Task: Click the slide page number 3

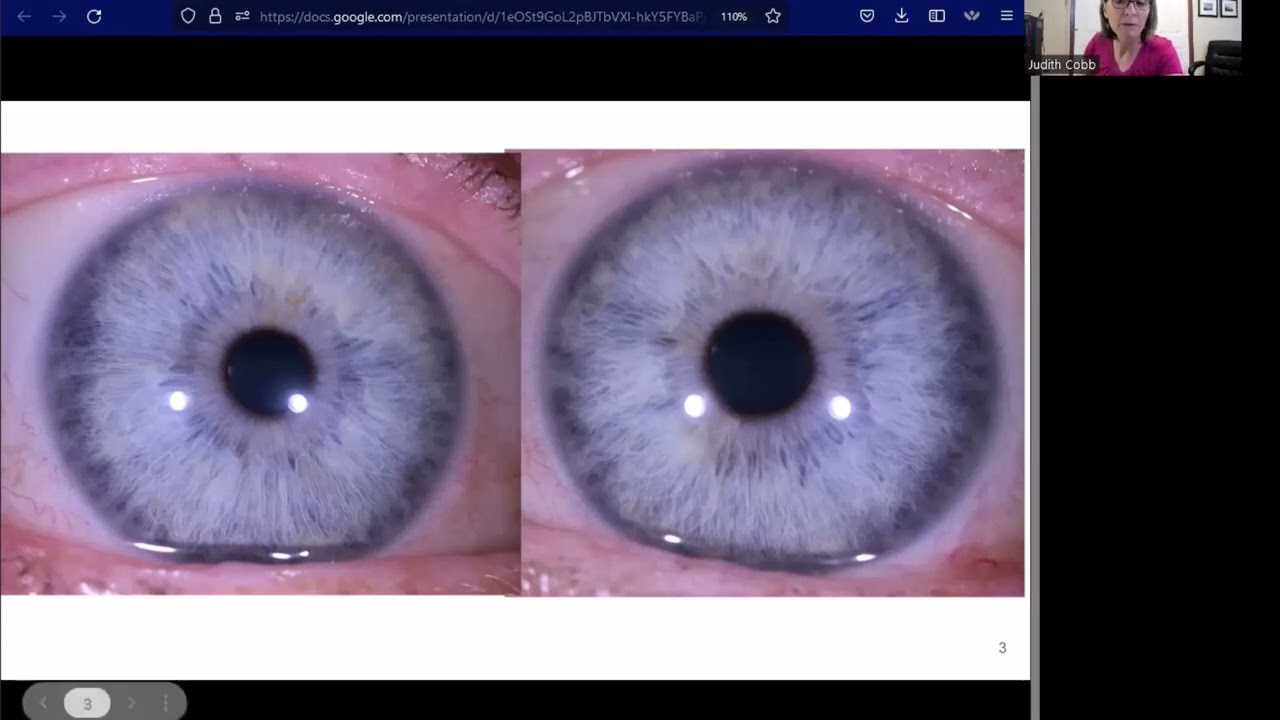Action: coord(1002,648)
